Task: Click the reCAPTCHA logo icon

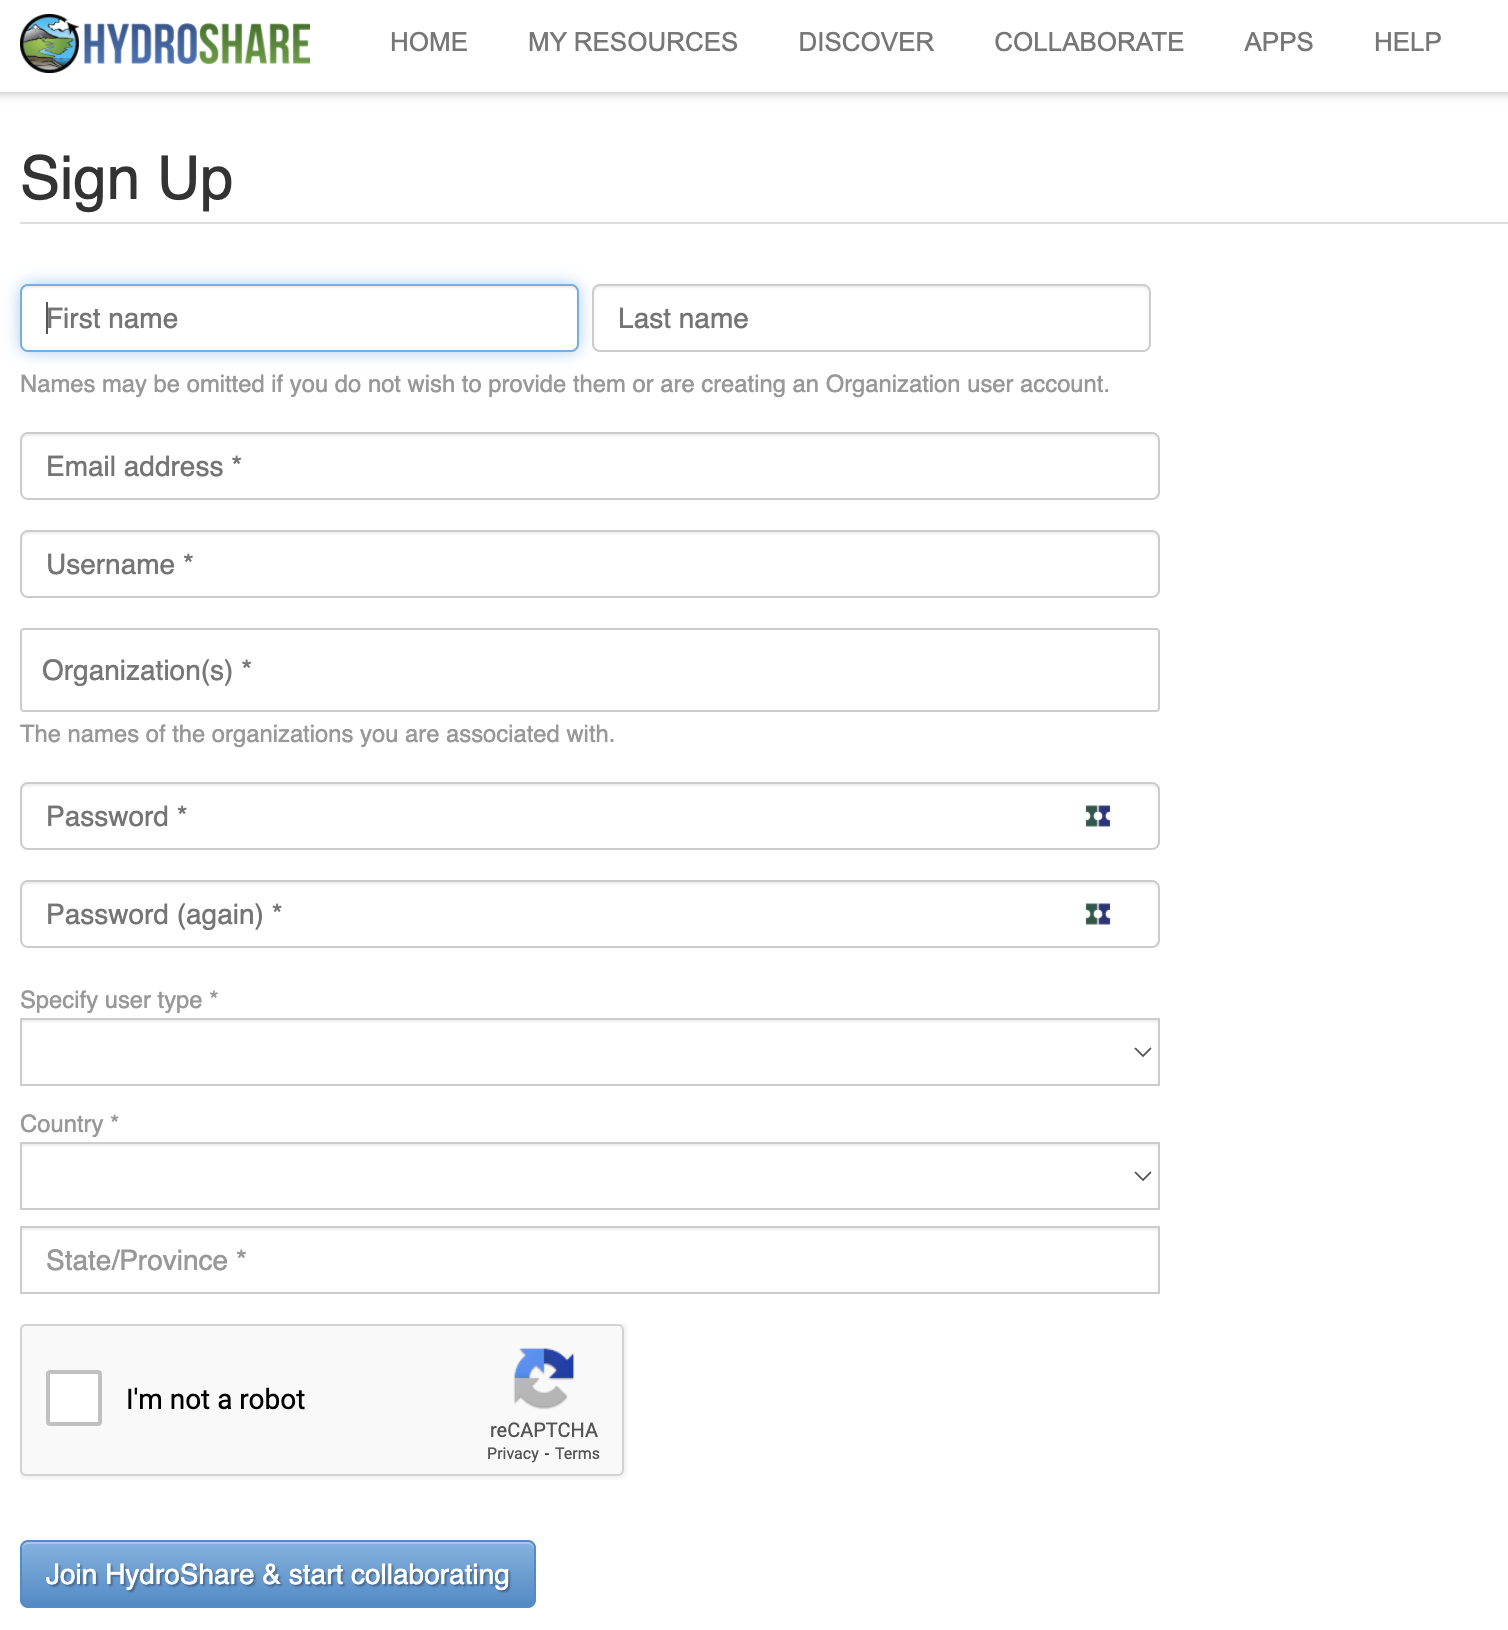Action: (x=543, y=1378)
